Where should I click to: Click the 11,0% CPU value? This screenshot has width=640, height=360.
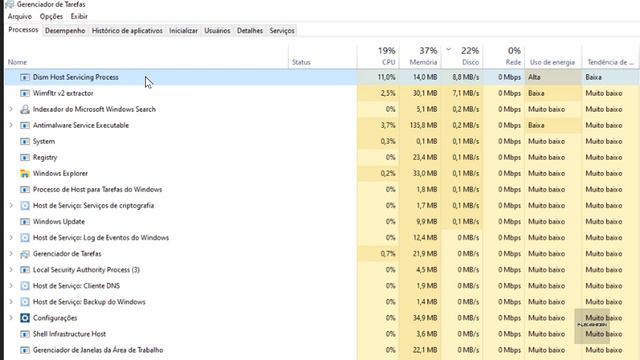[386, 77]
